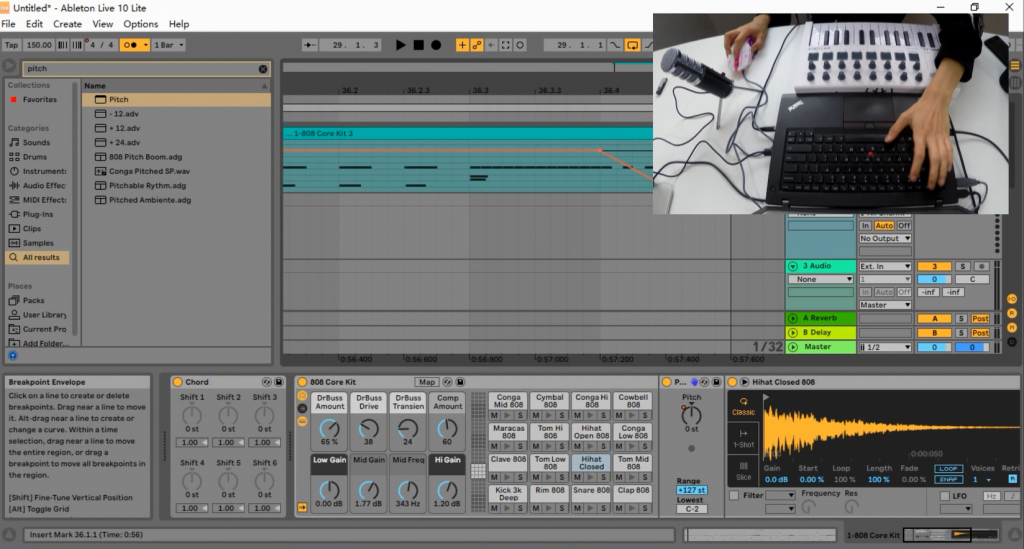
Task: Toggle Hihat Closed 808 device activator
Action: 732,382
